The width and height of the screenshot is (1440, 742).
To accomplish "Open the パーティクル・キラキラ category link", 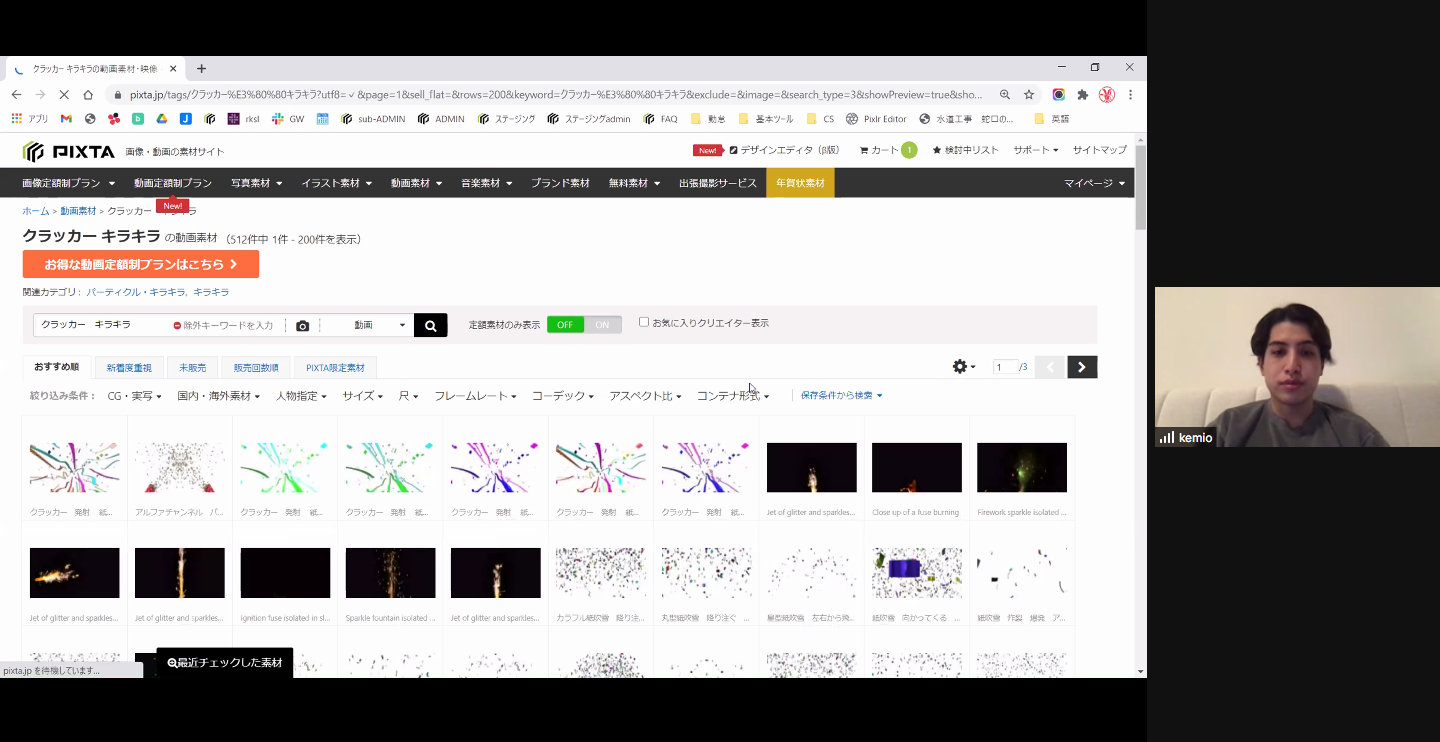I will 136,292.
